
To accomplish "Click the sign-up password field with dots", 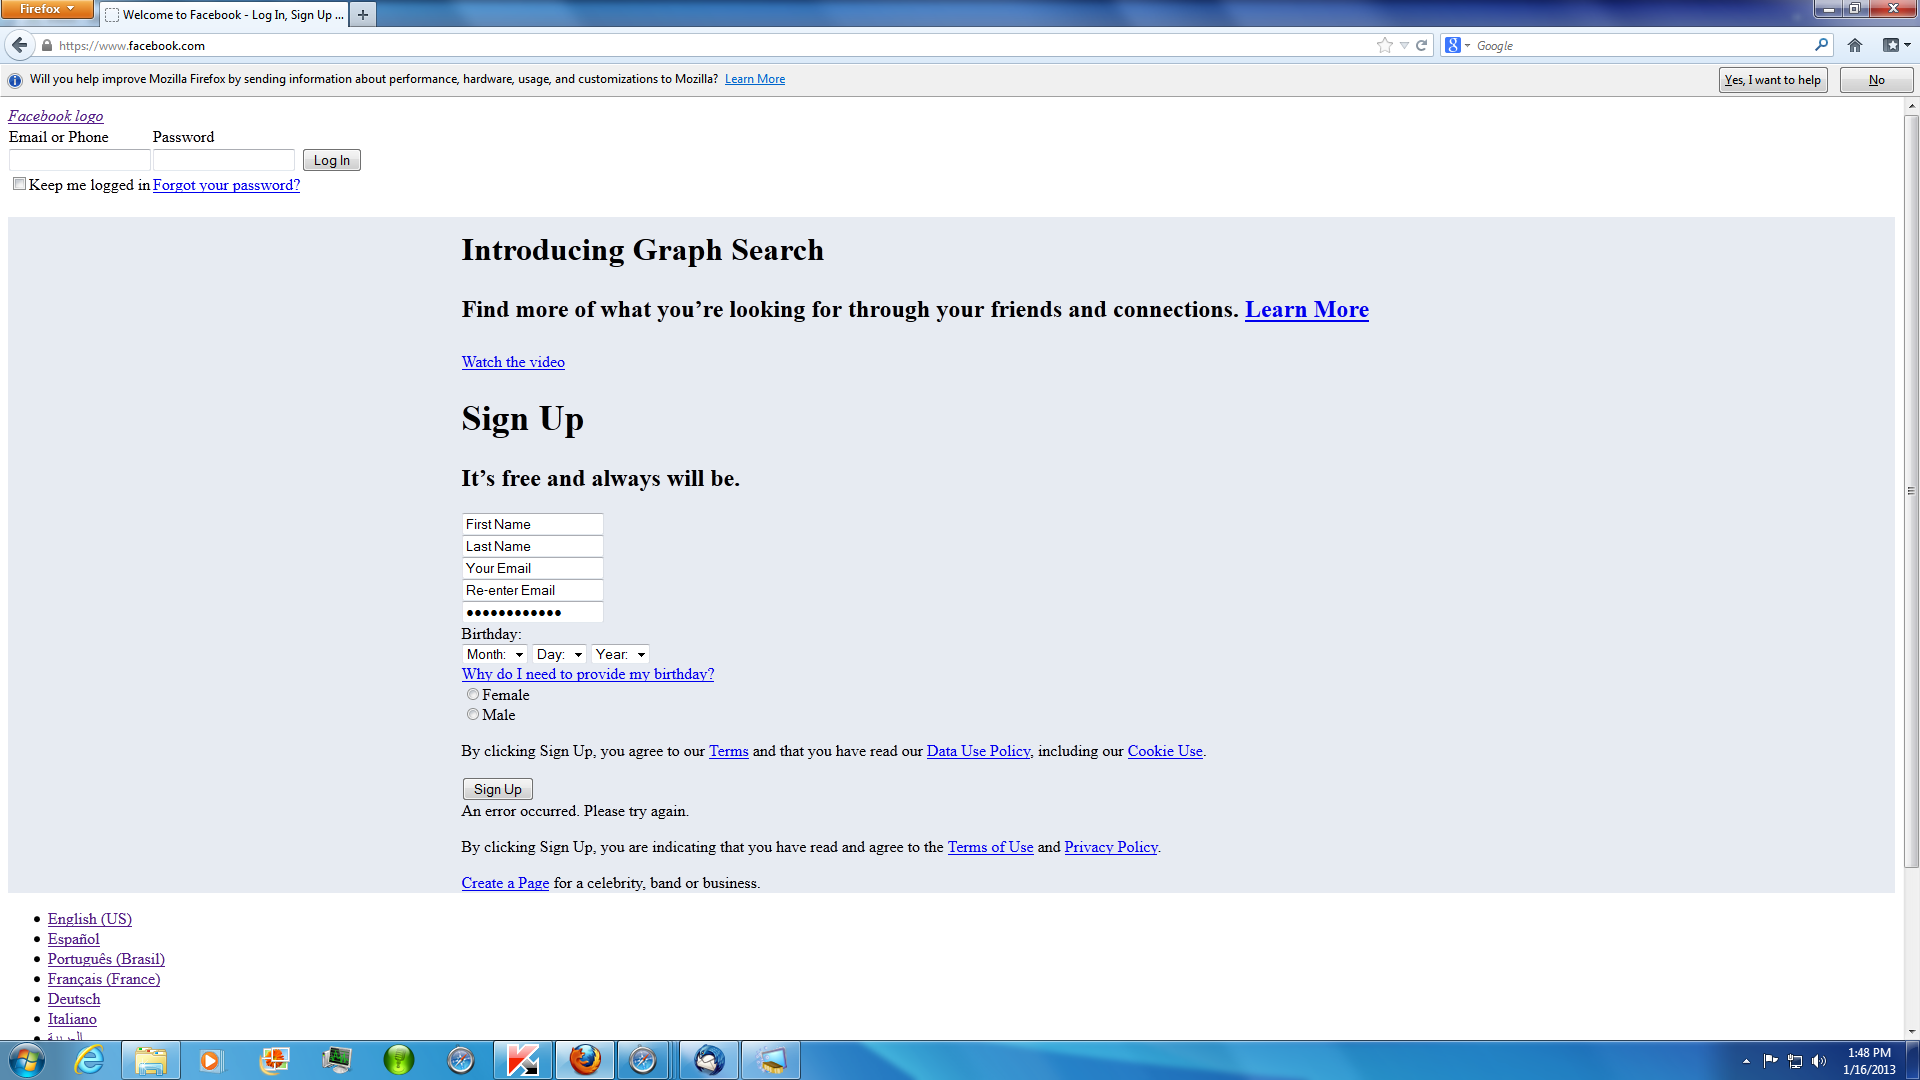I will pos(532,612).
